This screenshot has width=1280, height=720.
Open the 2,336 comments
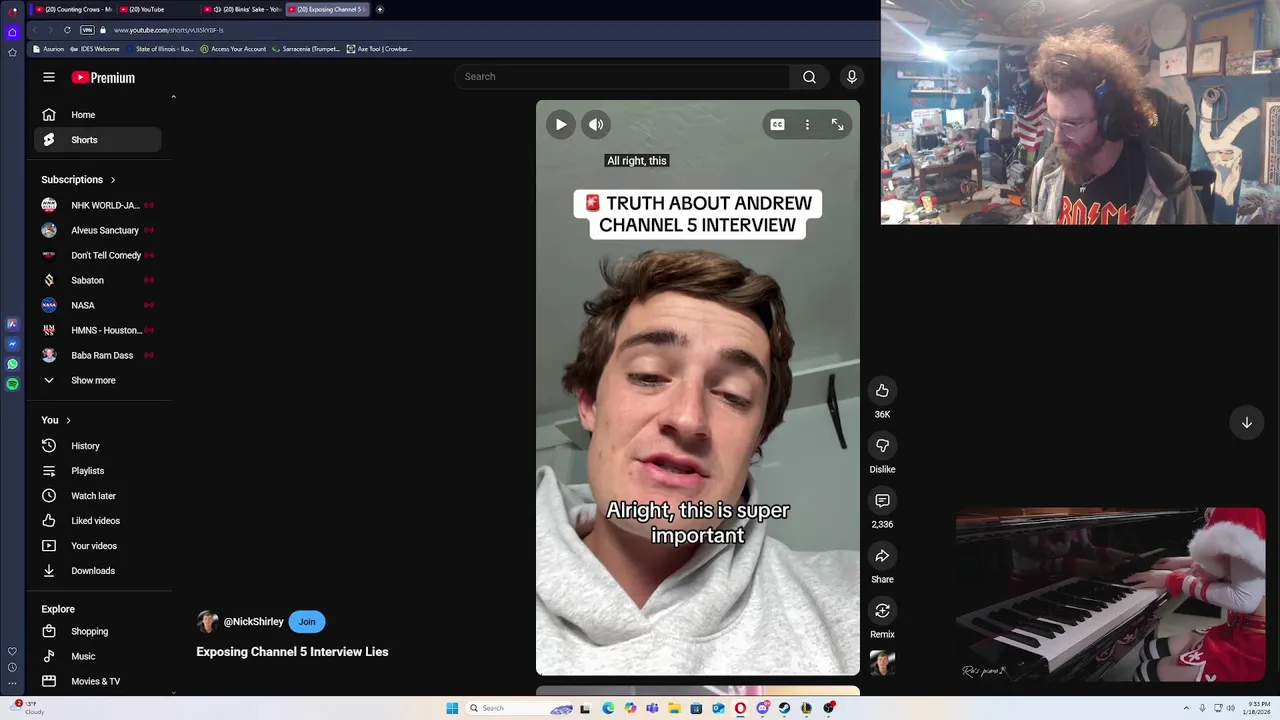(x=882, y=501)
